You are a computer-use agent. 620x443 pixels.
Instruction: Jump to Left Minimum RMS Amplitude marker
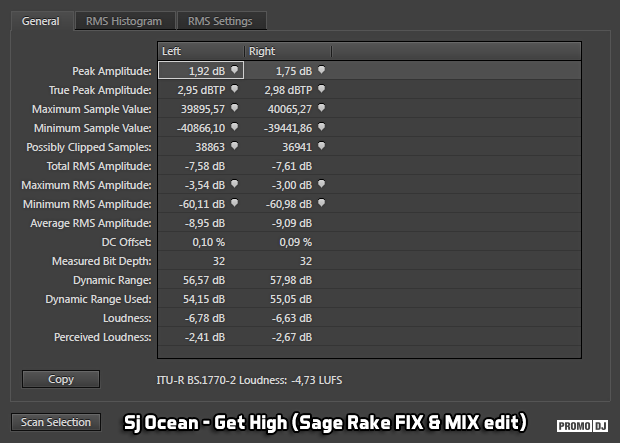234,203
